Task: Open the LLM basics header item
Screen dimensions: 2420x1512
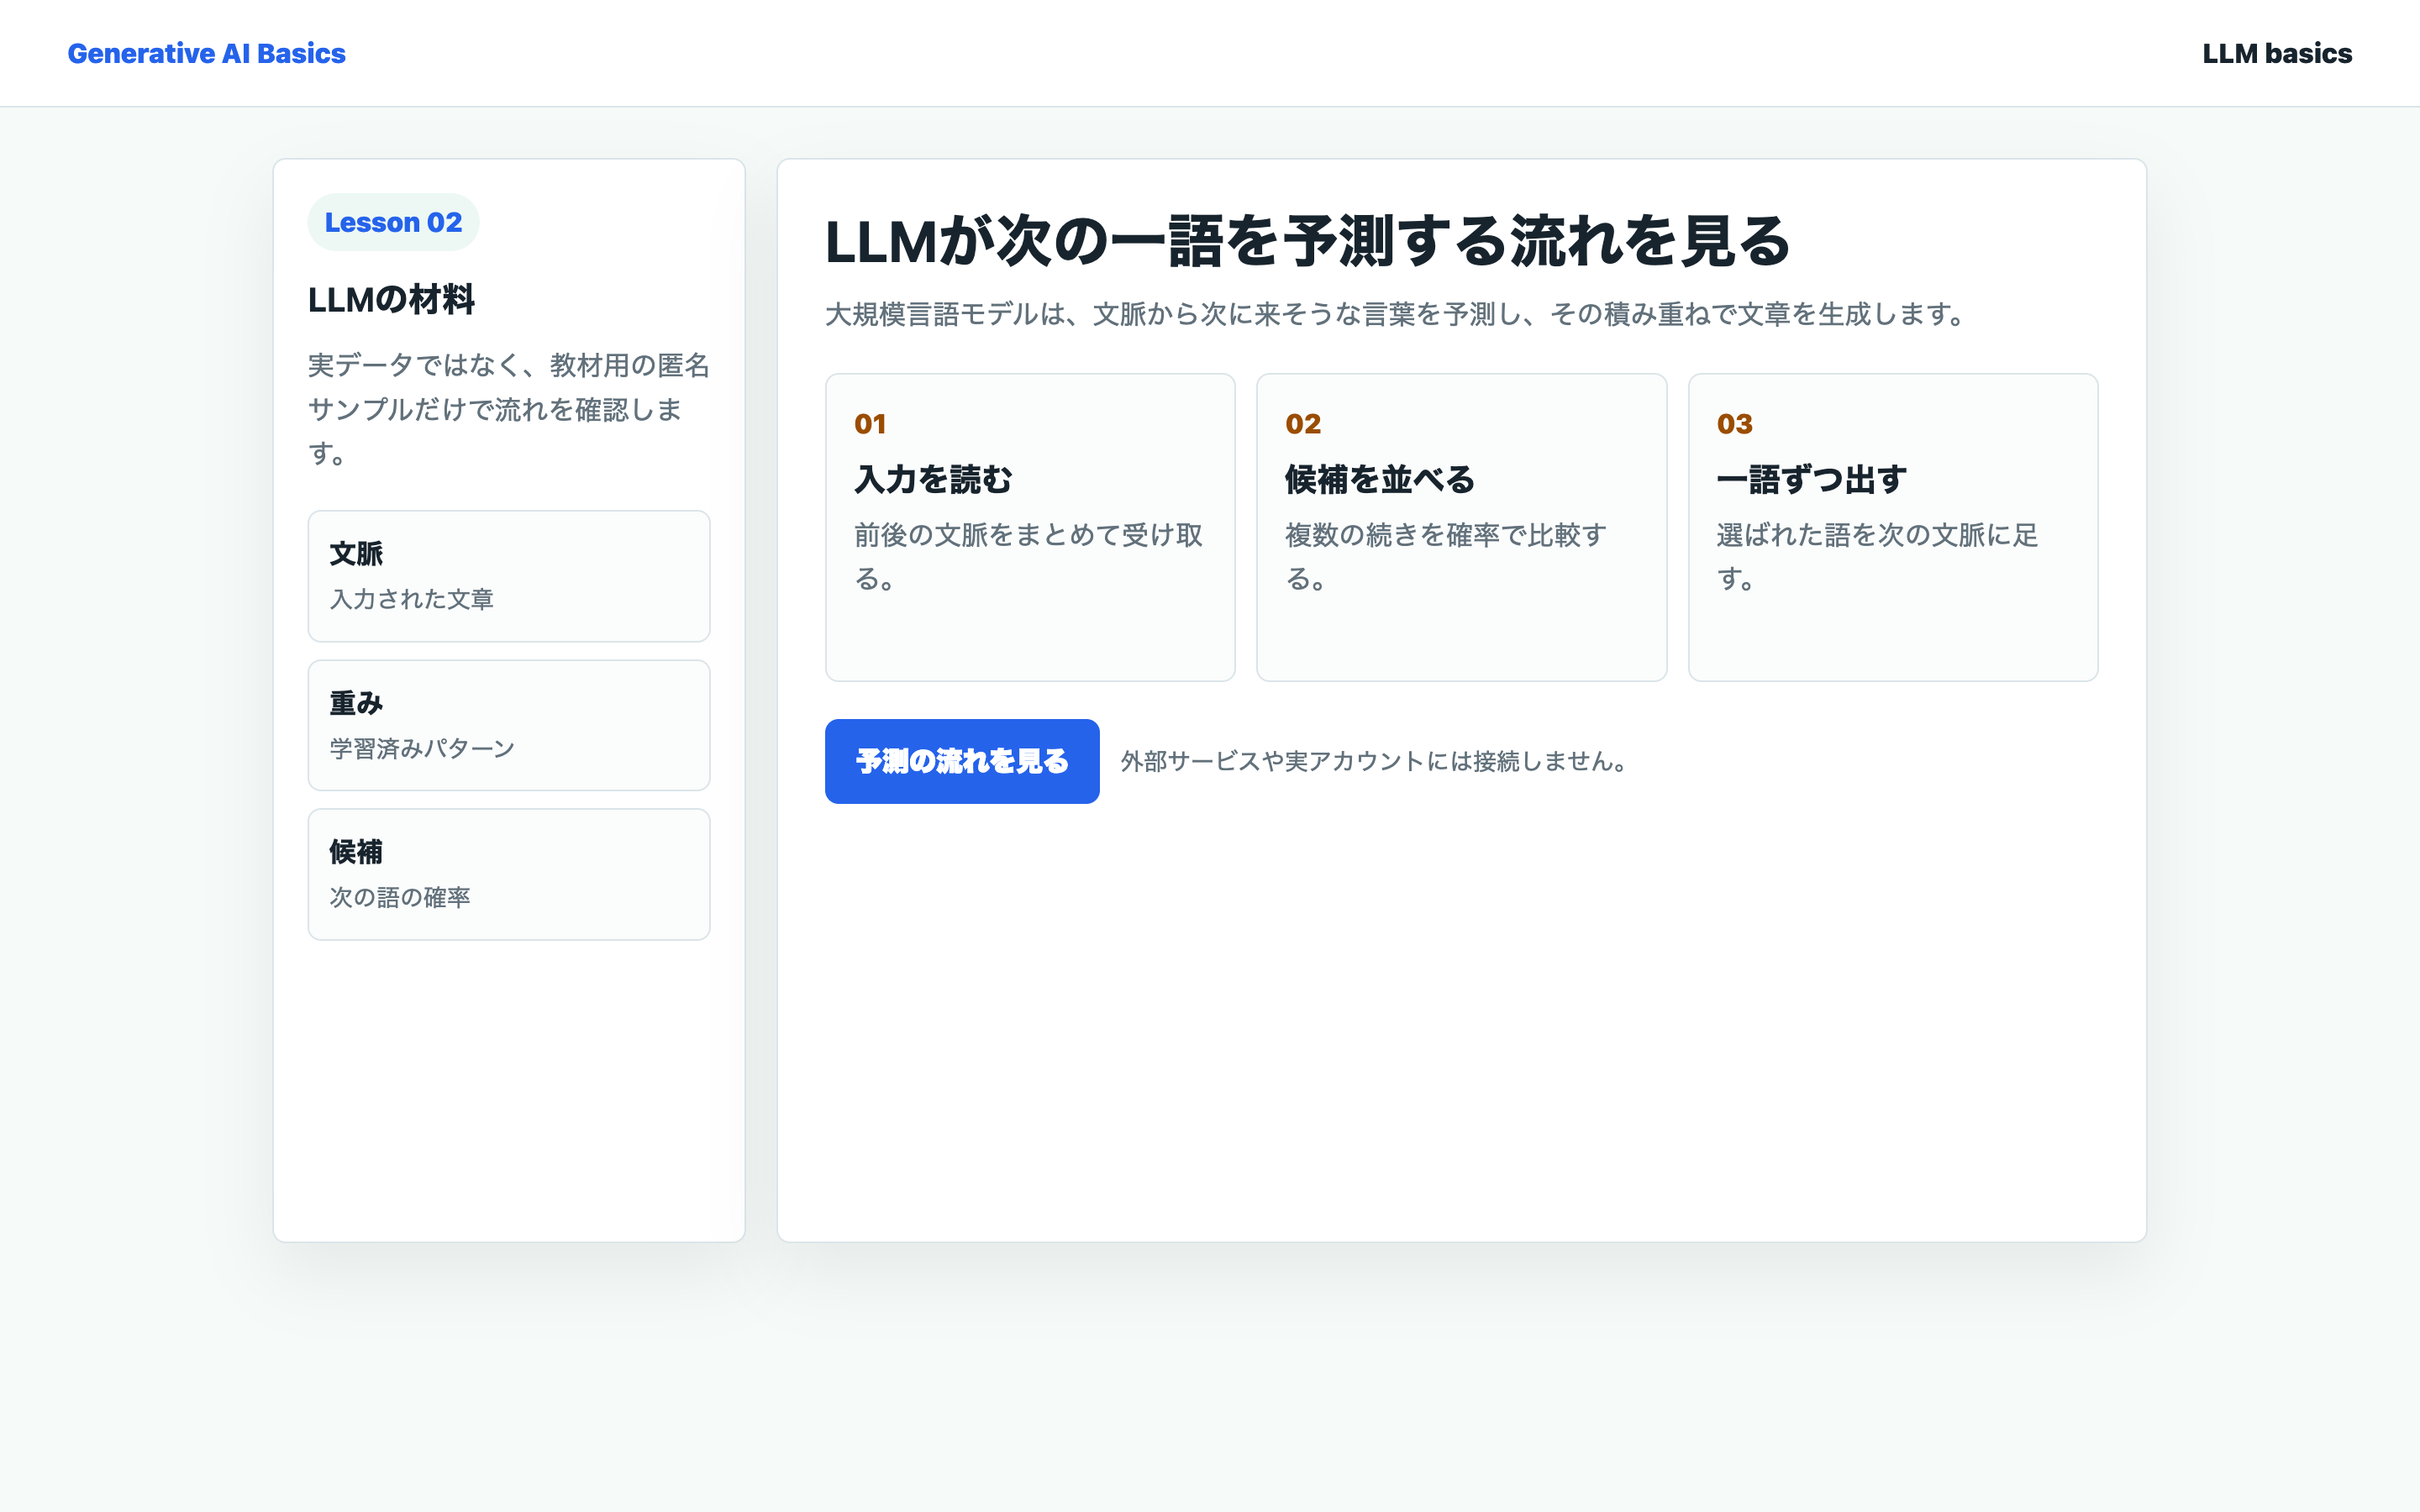Action: click(x=2276, y=53)
